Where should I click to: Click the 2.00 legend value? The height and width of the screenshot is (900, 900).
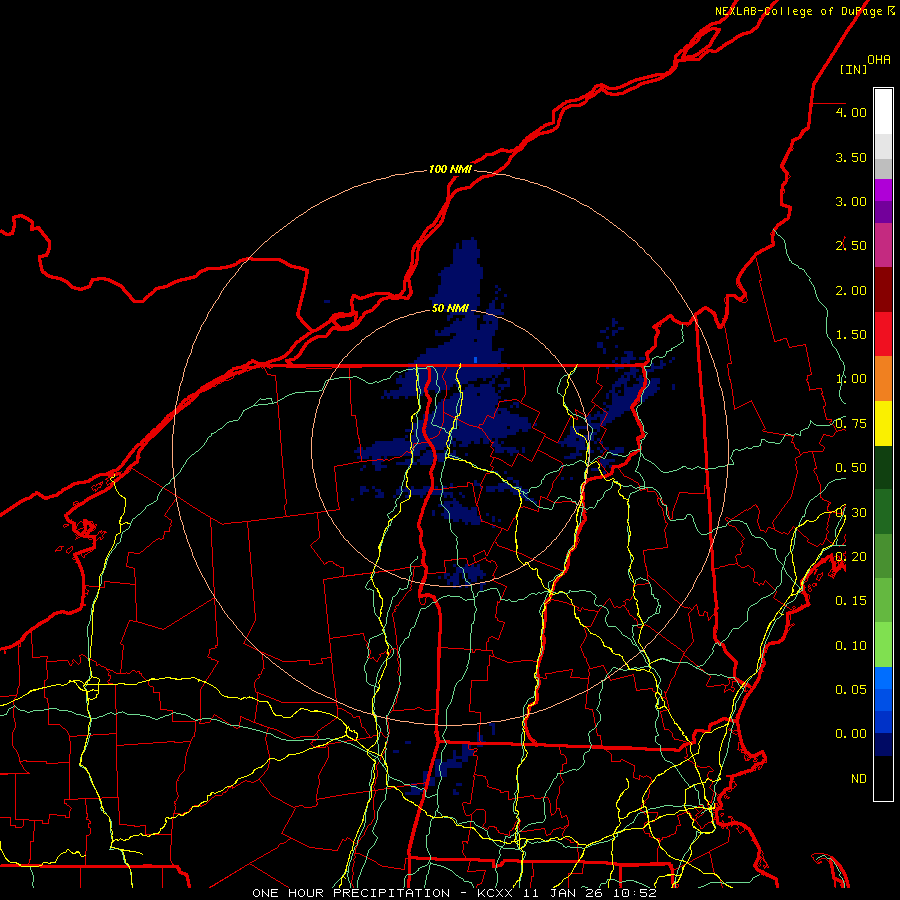point(851,290)
